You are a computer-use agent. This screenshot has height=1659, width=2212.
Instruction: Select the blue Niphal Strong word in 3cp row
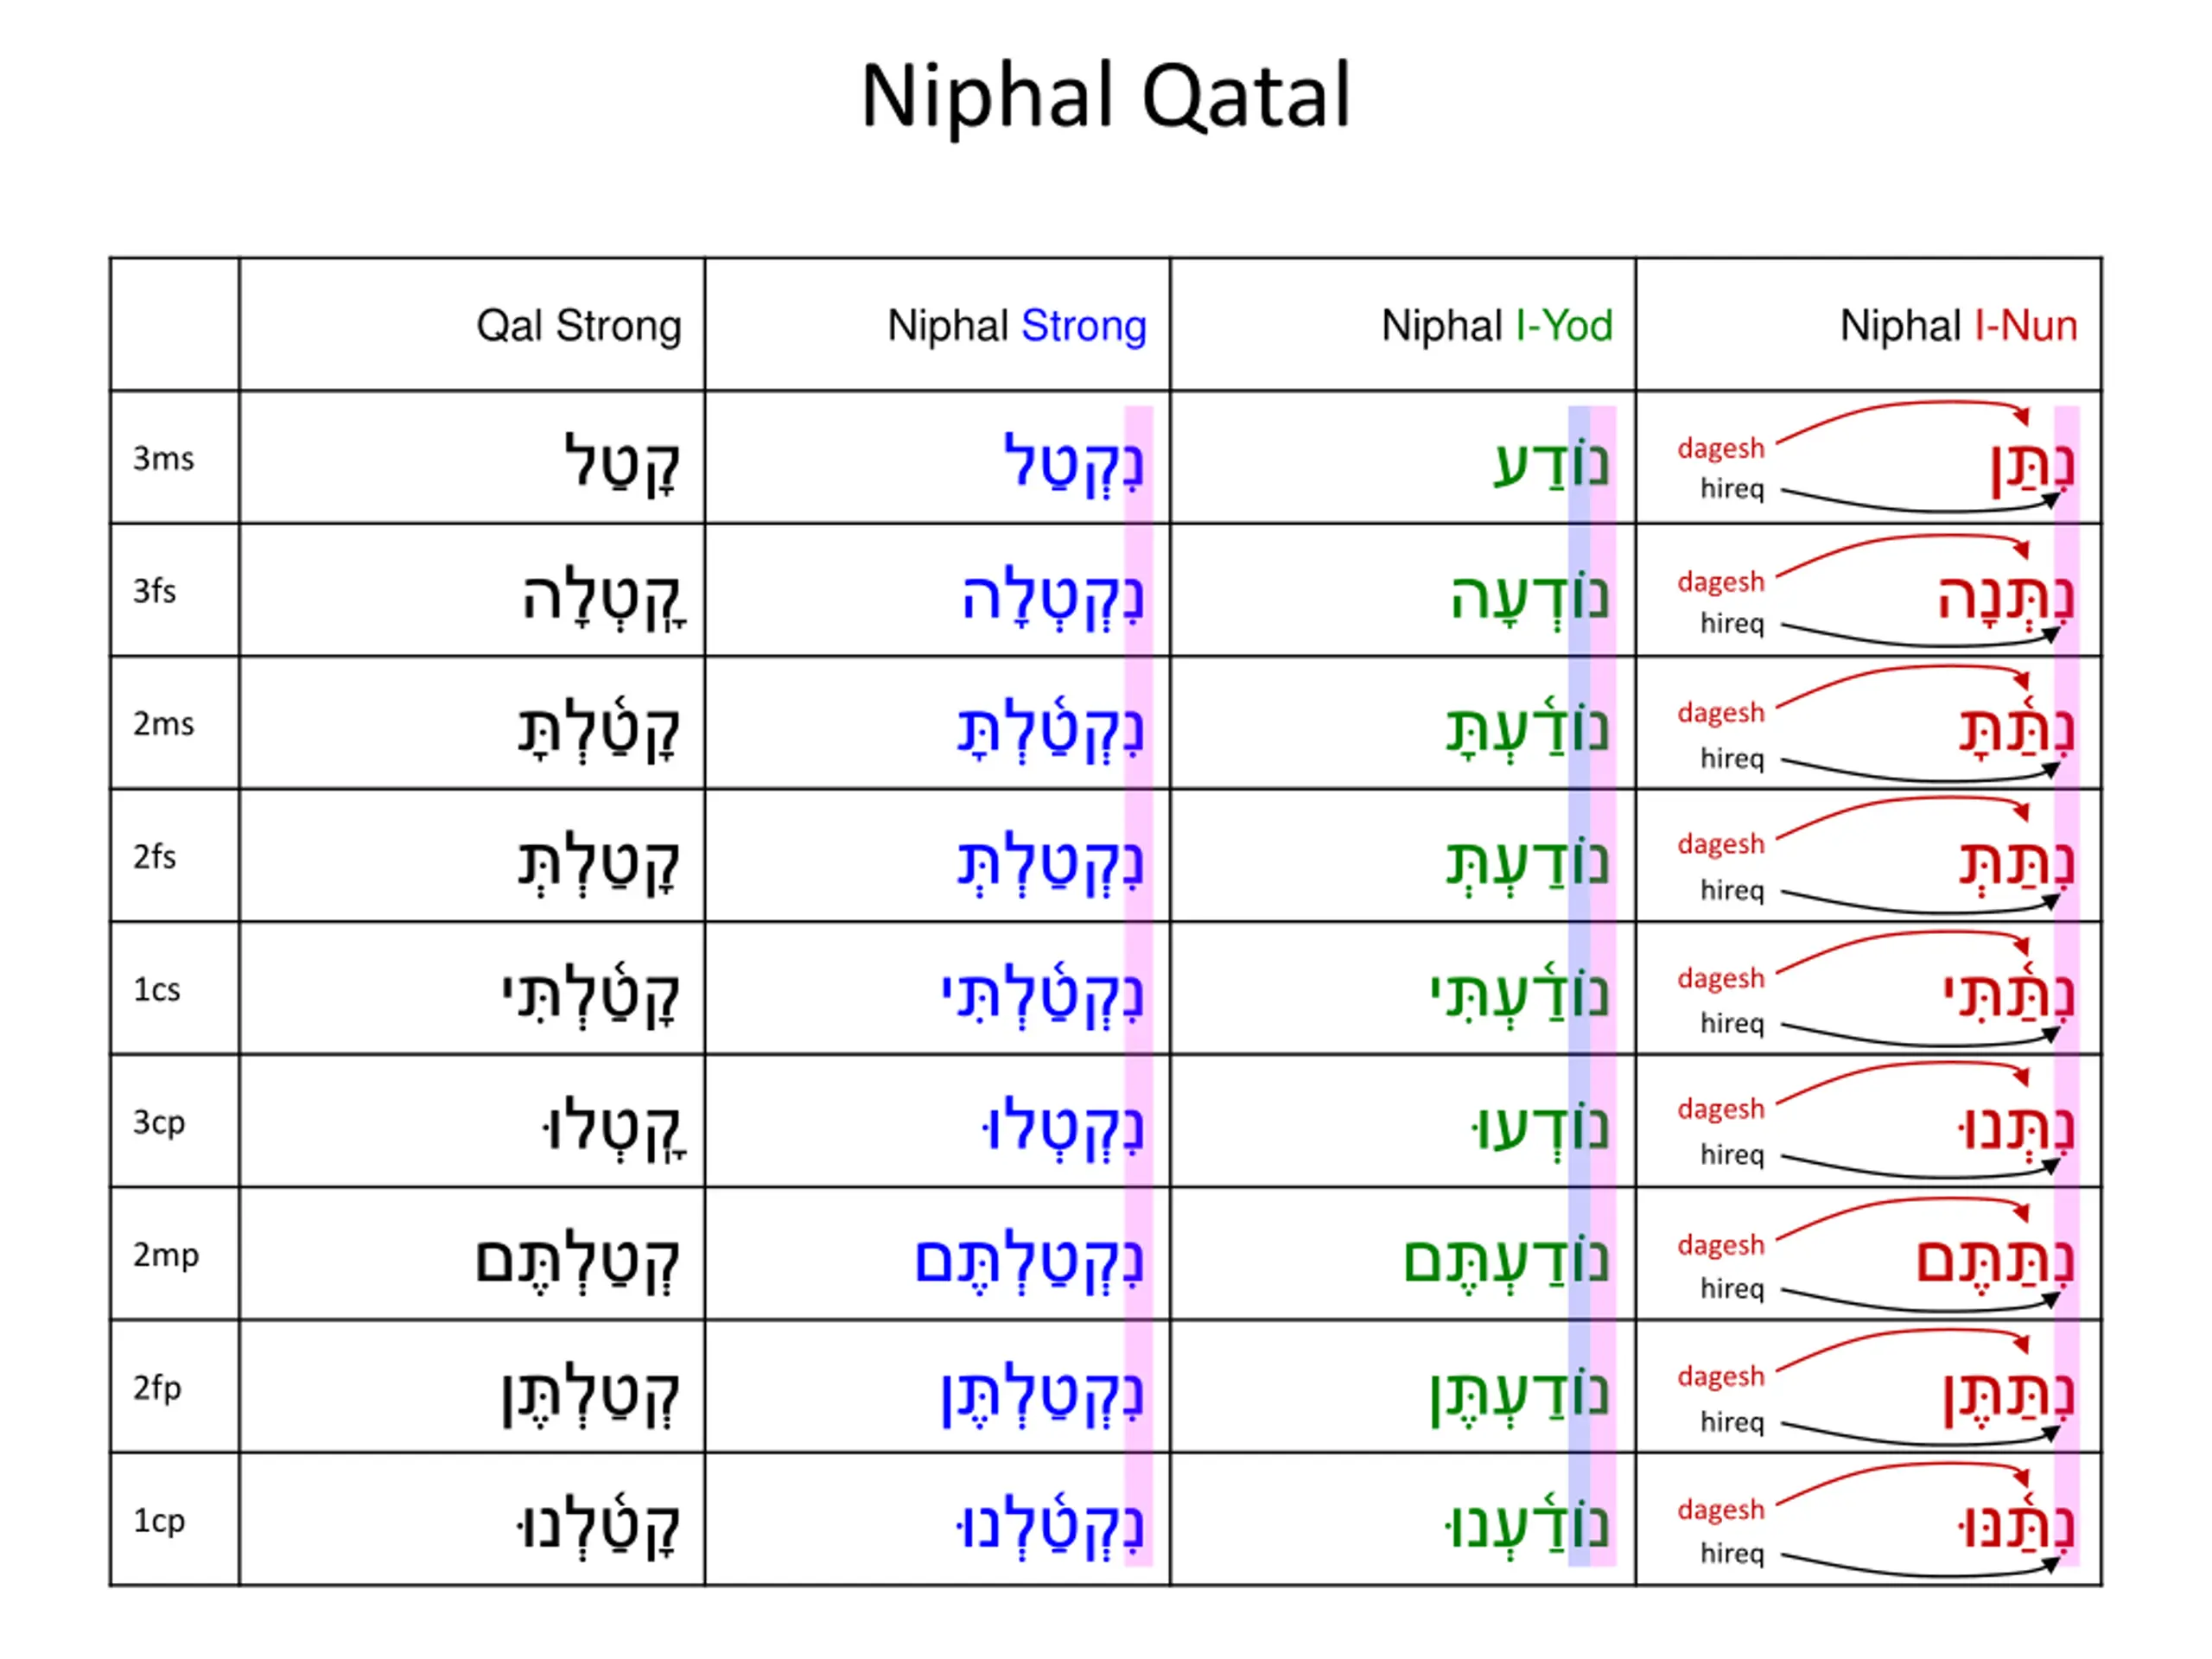click(x=1062, y=1129)
